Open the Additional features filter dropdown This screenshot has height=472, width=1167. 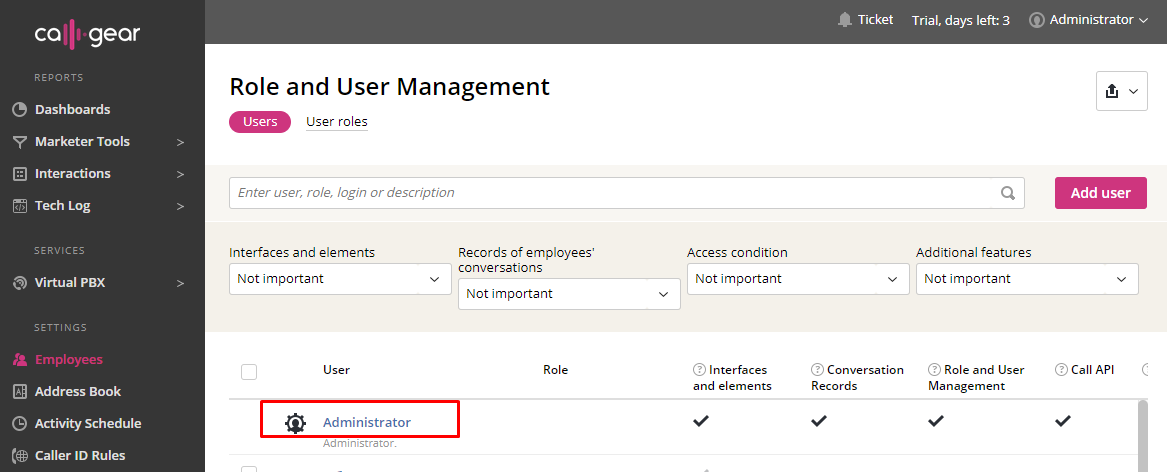pyautogui.click(x=1027, y=279)
